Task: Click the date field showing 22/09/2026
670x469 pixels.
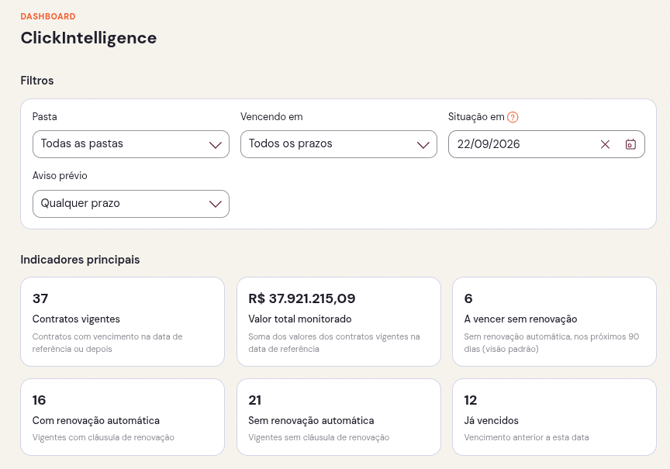Action: tap(547, 144)
